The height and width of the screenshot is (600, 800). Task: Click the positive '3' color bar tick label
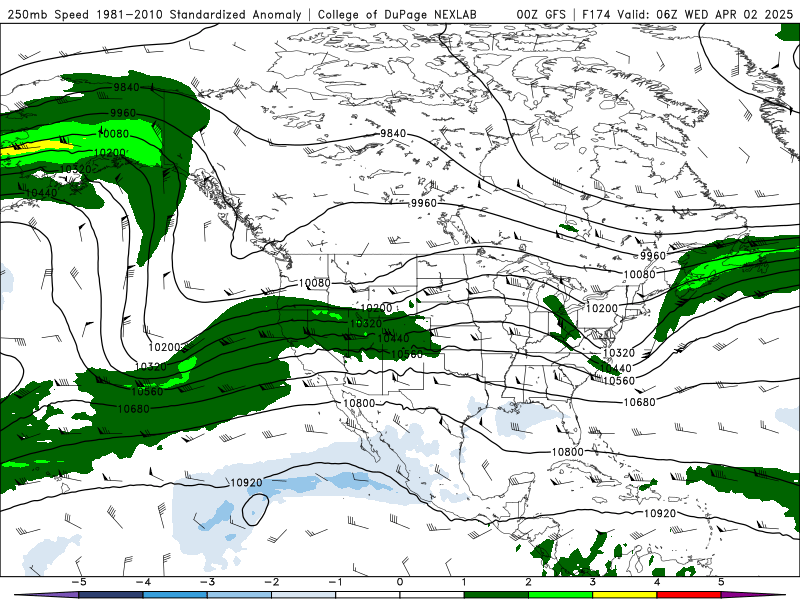[593, 582]
